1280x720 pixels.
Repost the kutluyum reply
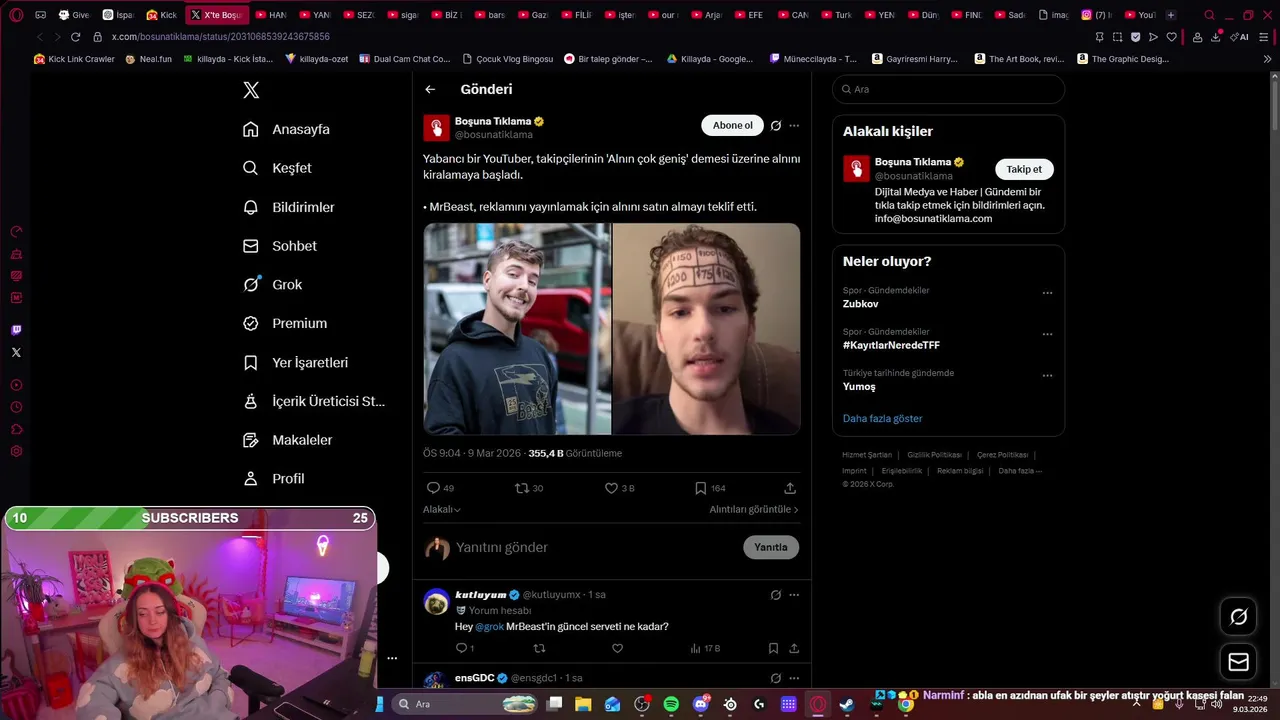tap(539, 648)
